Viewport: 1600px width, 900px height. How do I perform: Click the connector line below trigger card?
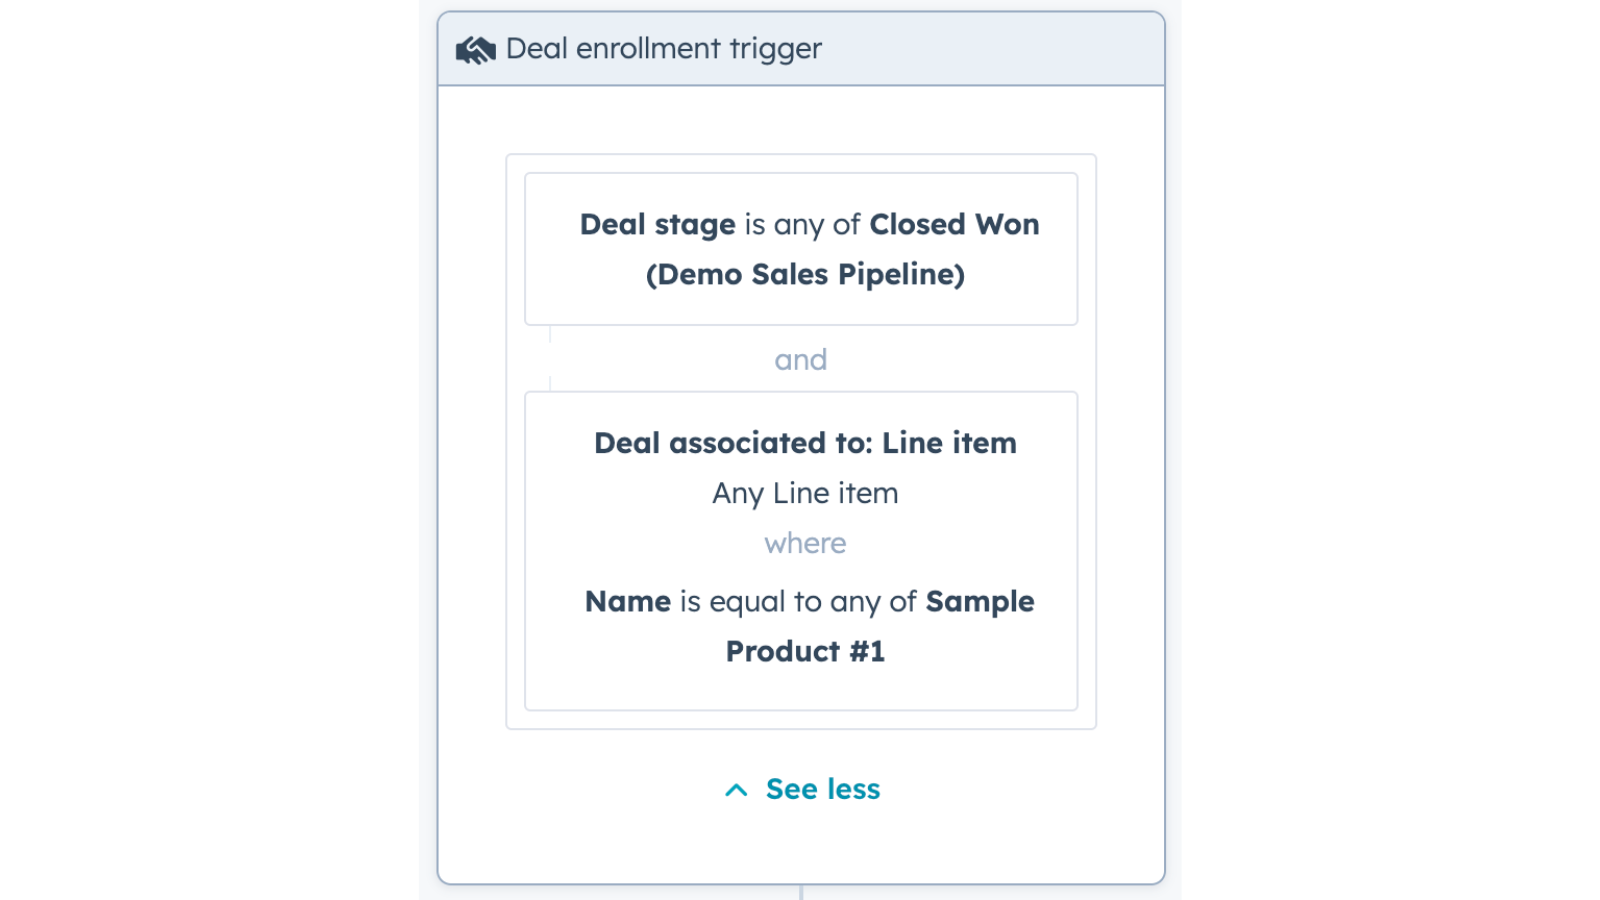pyautogui.click(x=801, y=892)
